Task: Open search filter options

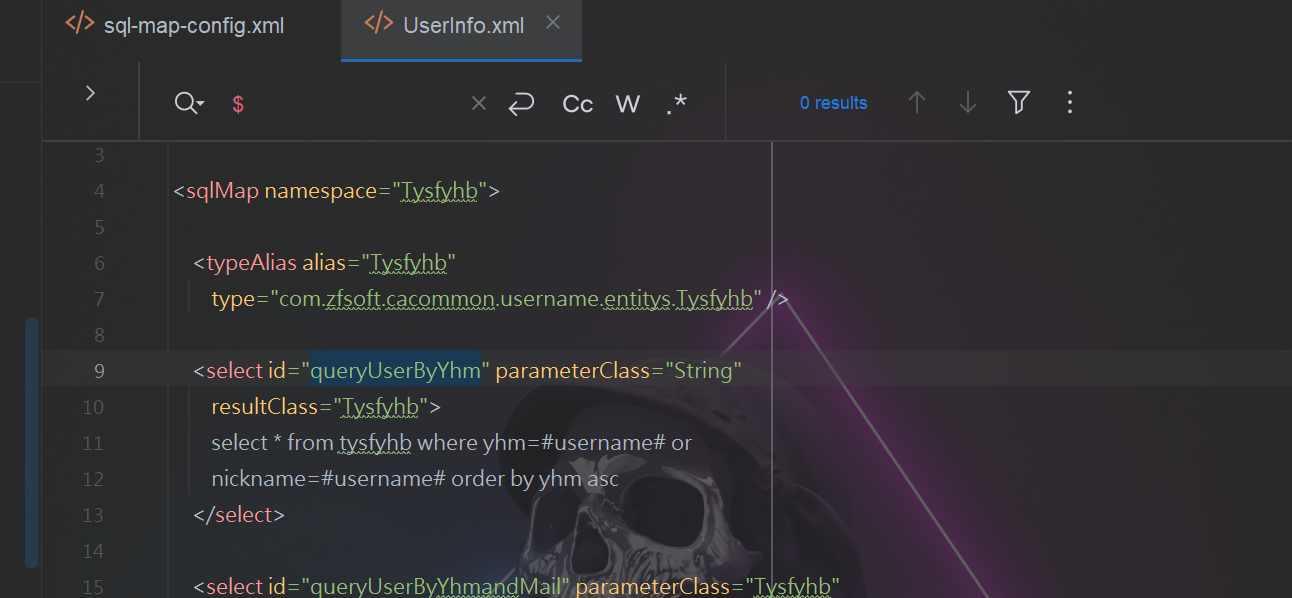Action: [x=1018, y=103]
